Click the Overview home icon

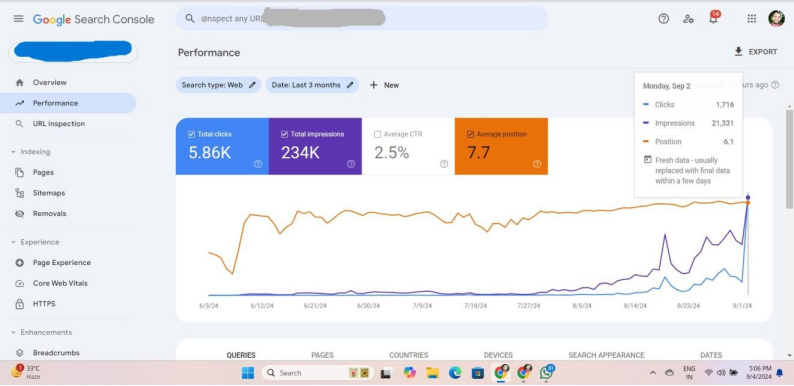coord(19,83)
